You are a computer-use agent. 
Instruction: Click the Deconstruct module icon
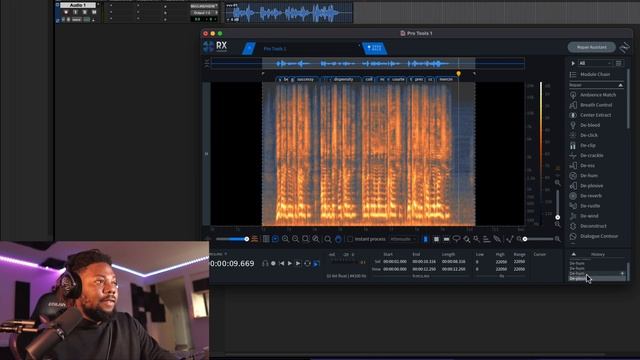[573, 226]
